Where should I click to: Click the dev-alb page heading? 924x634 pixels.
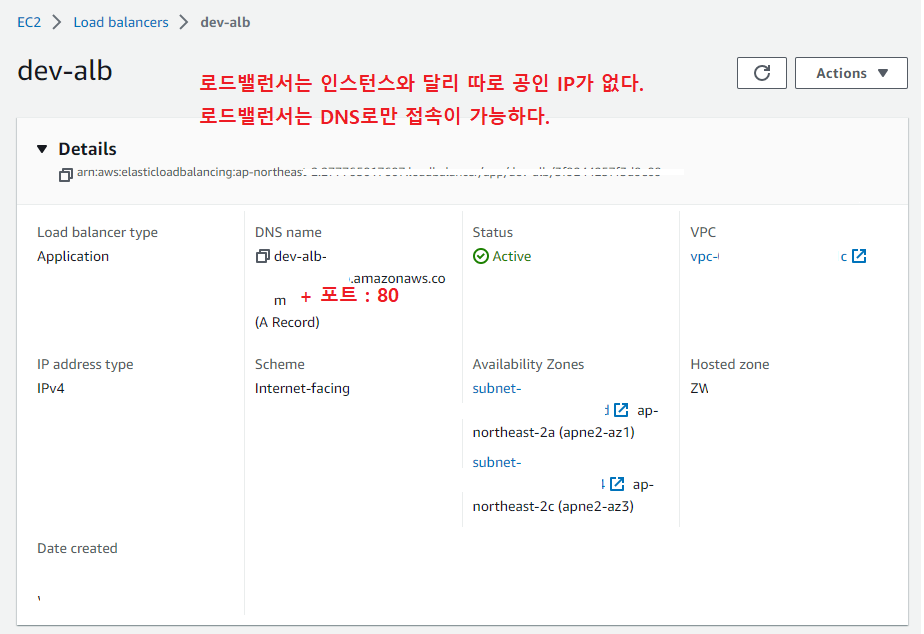65,71
